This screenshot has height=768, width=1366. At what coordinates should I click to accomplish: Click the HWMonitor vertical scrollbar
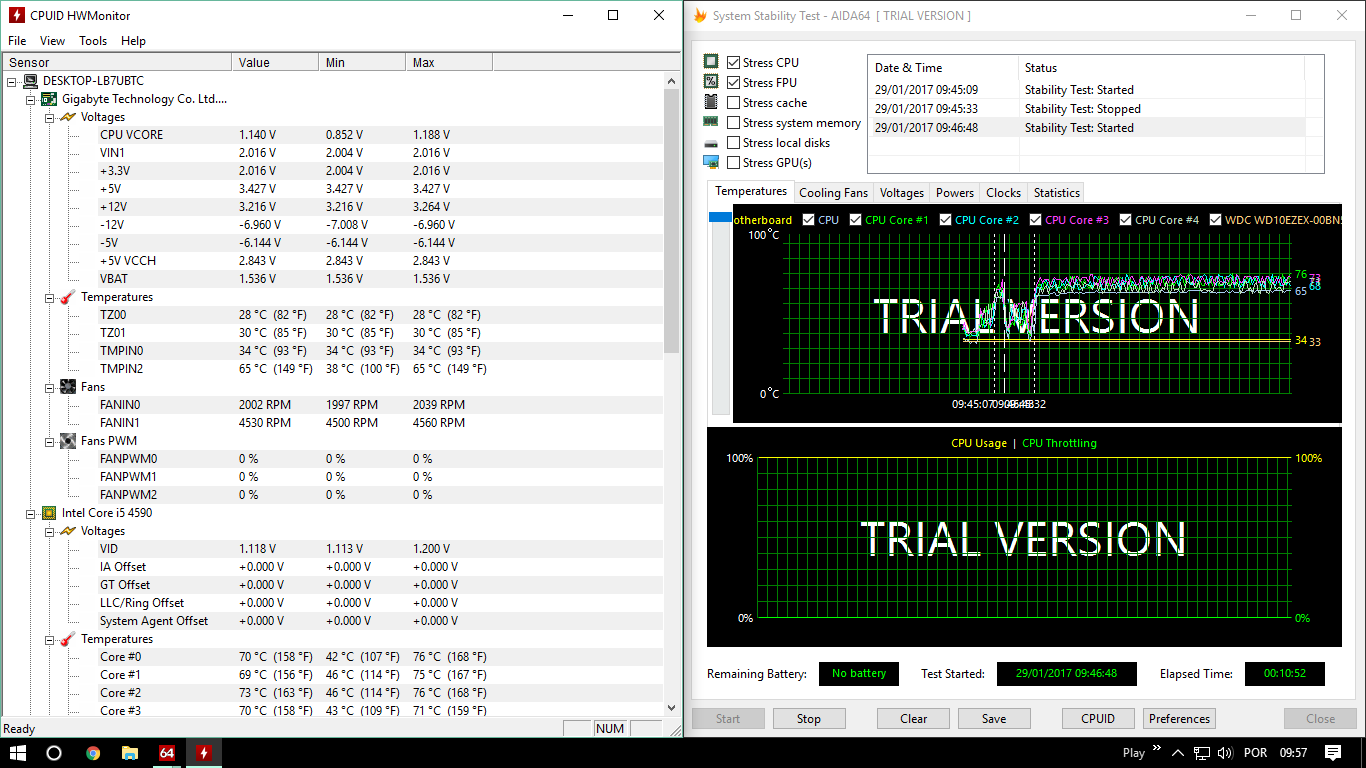tap(672, 220)
